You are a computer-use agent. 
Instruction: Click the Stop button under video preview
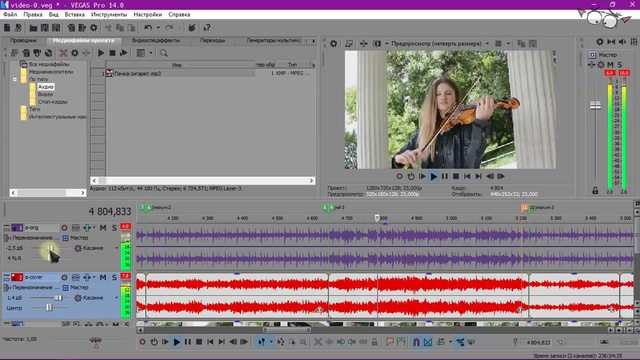coord(456,176)
